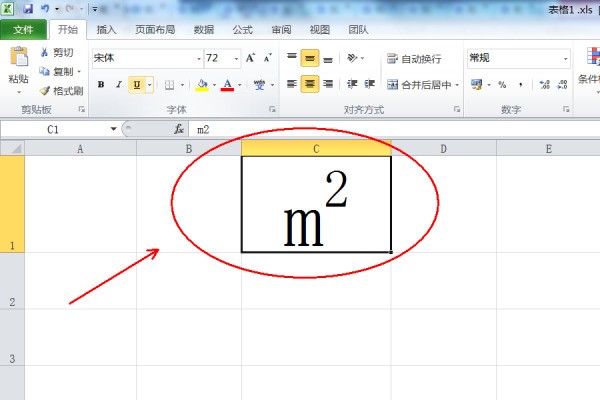Switch to the 公式 (Formulas) tab
The image size is (600, 400).
pos(243,29)
